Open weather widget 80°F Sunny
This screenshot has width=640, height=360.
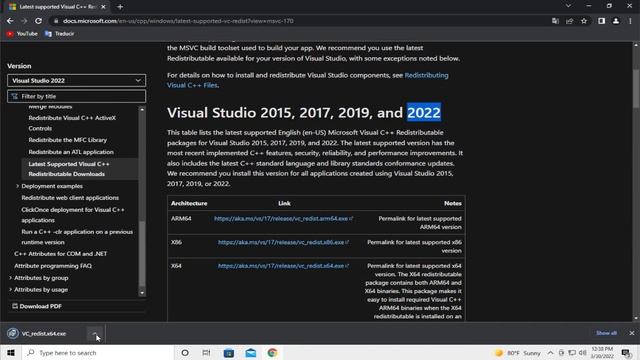click(518, 353)
